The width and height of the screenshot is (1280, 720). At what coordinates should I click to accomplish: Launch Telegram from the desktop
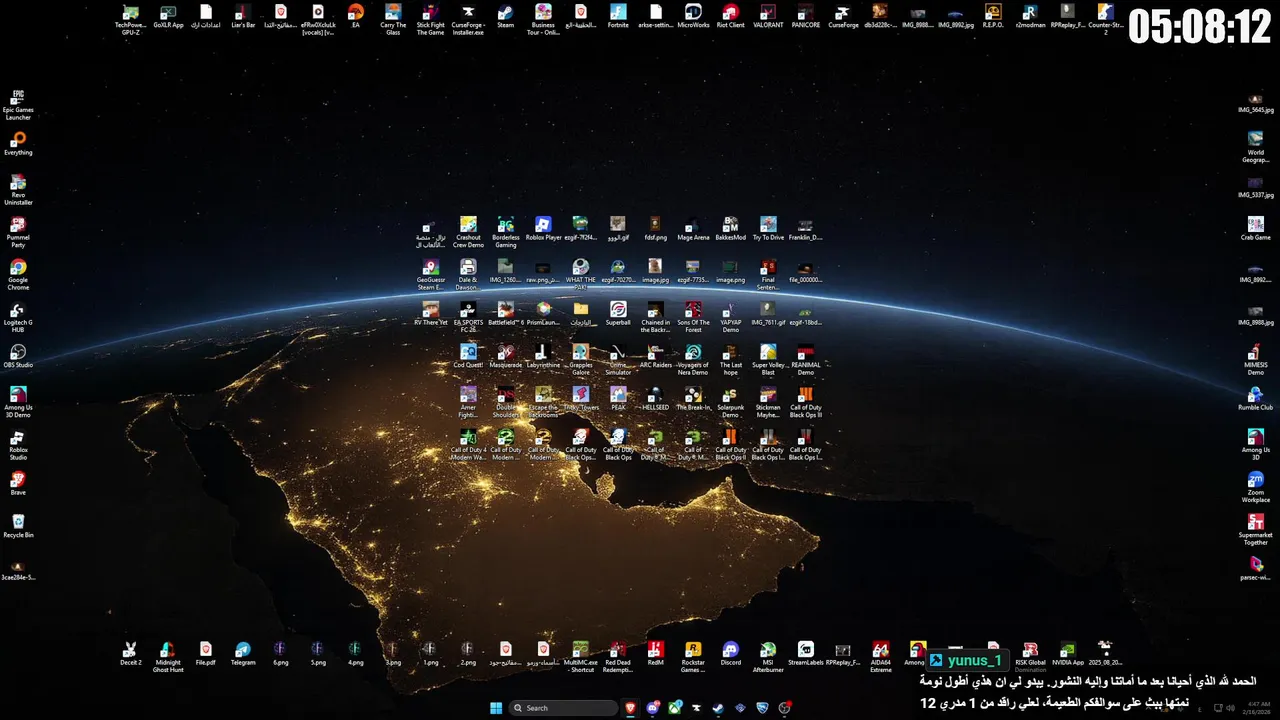243,654
